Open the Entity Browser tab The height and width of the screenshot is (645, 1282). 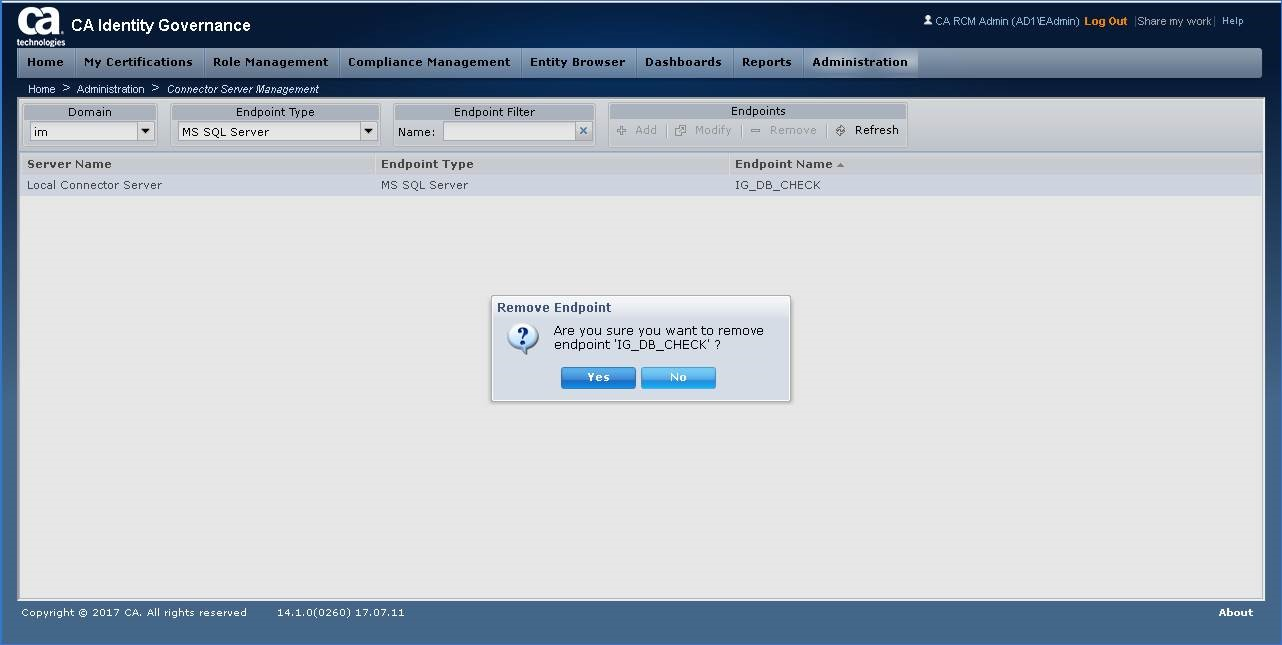[x=578, y=62]
